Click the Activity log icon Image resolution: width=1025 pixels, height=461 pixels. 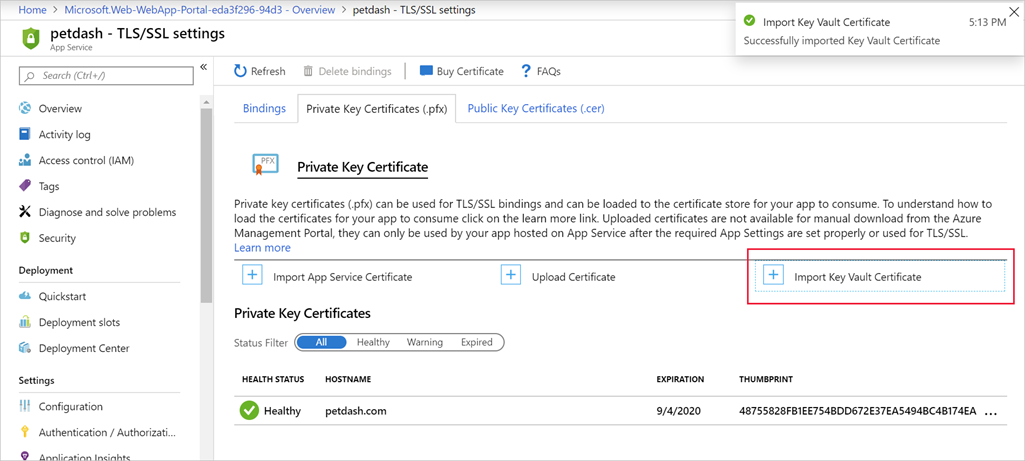coord(25,134)
